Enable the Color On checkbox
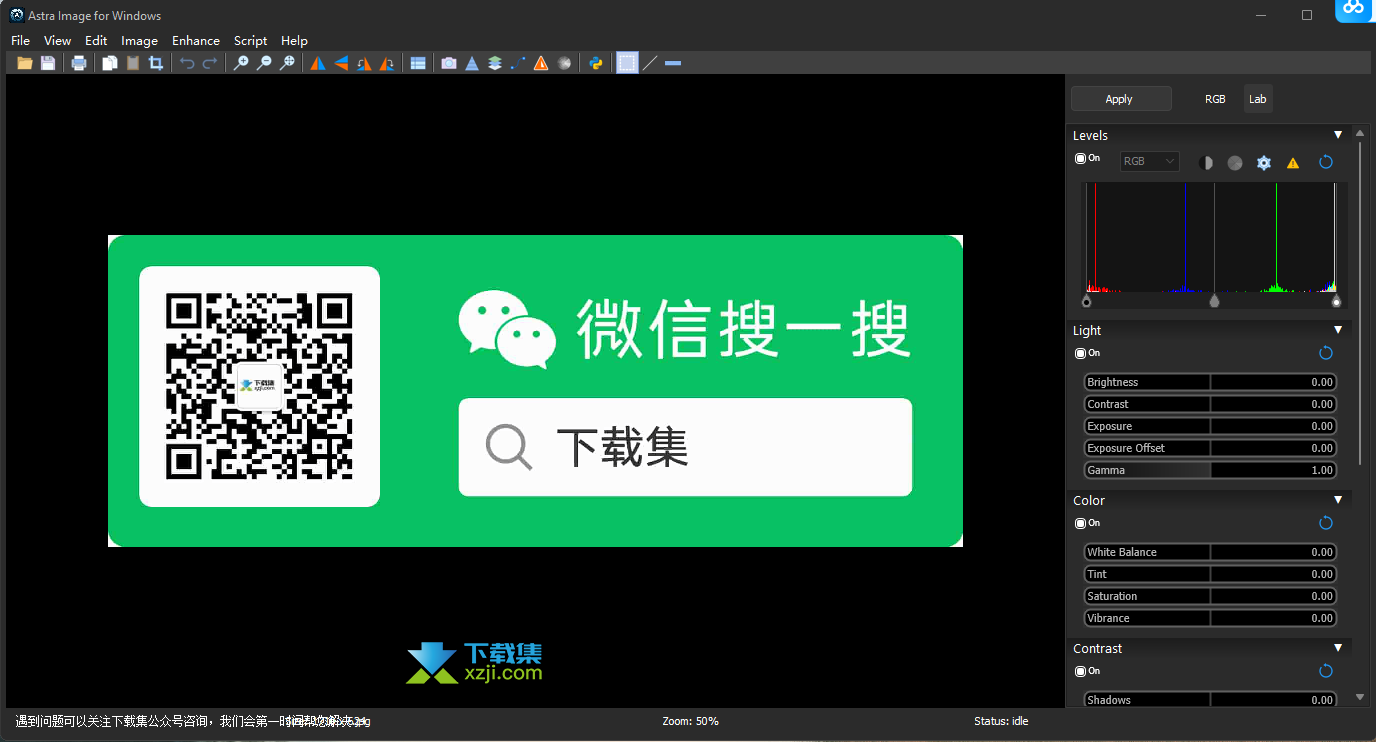This screenshot has width=1376, height=742. click(1080, 523)
